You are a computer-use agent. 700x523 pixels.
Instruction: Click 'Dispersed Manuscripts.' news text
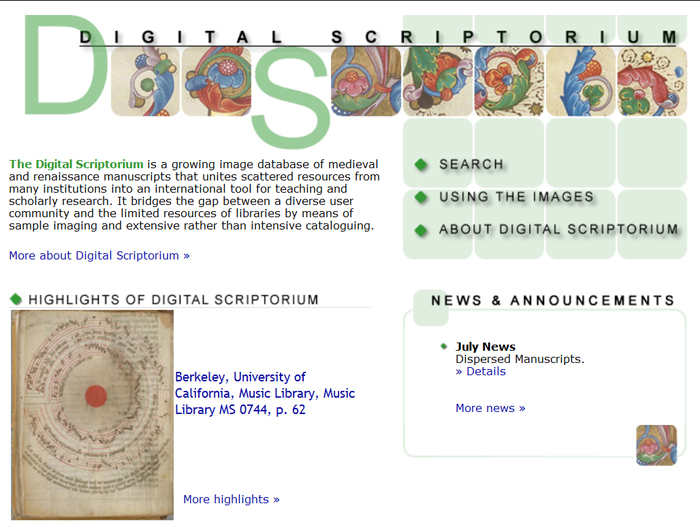coord(520,359)
